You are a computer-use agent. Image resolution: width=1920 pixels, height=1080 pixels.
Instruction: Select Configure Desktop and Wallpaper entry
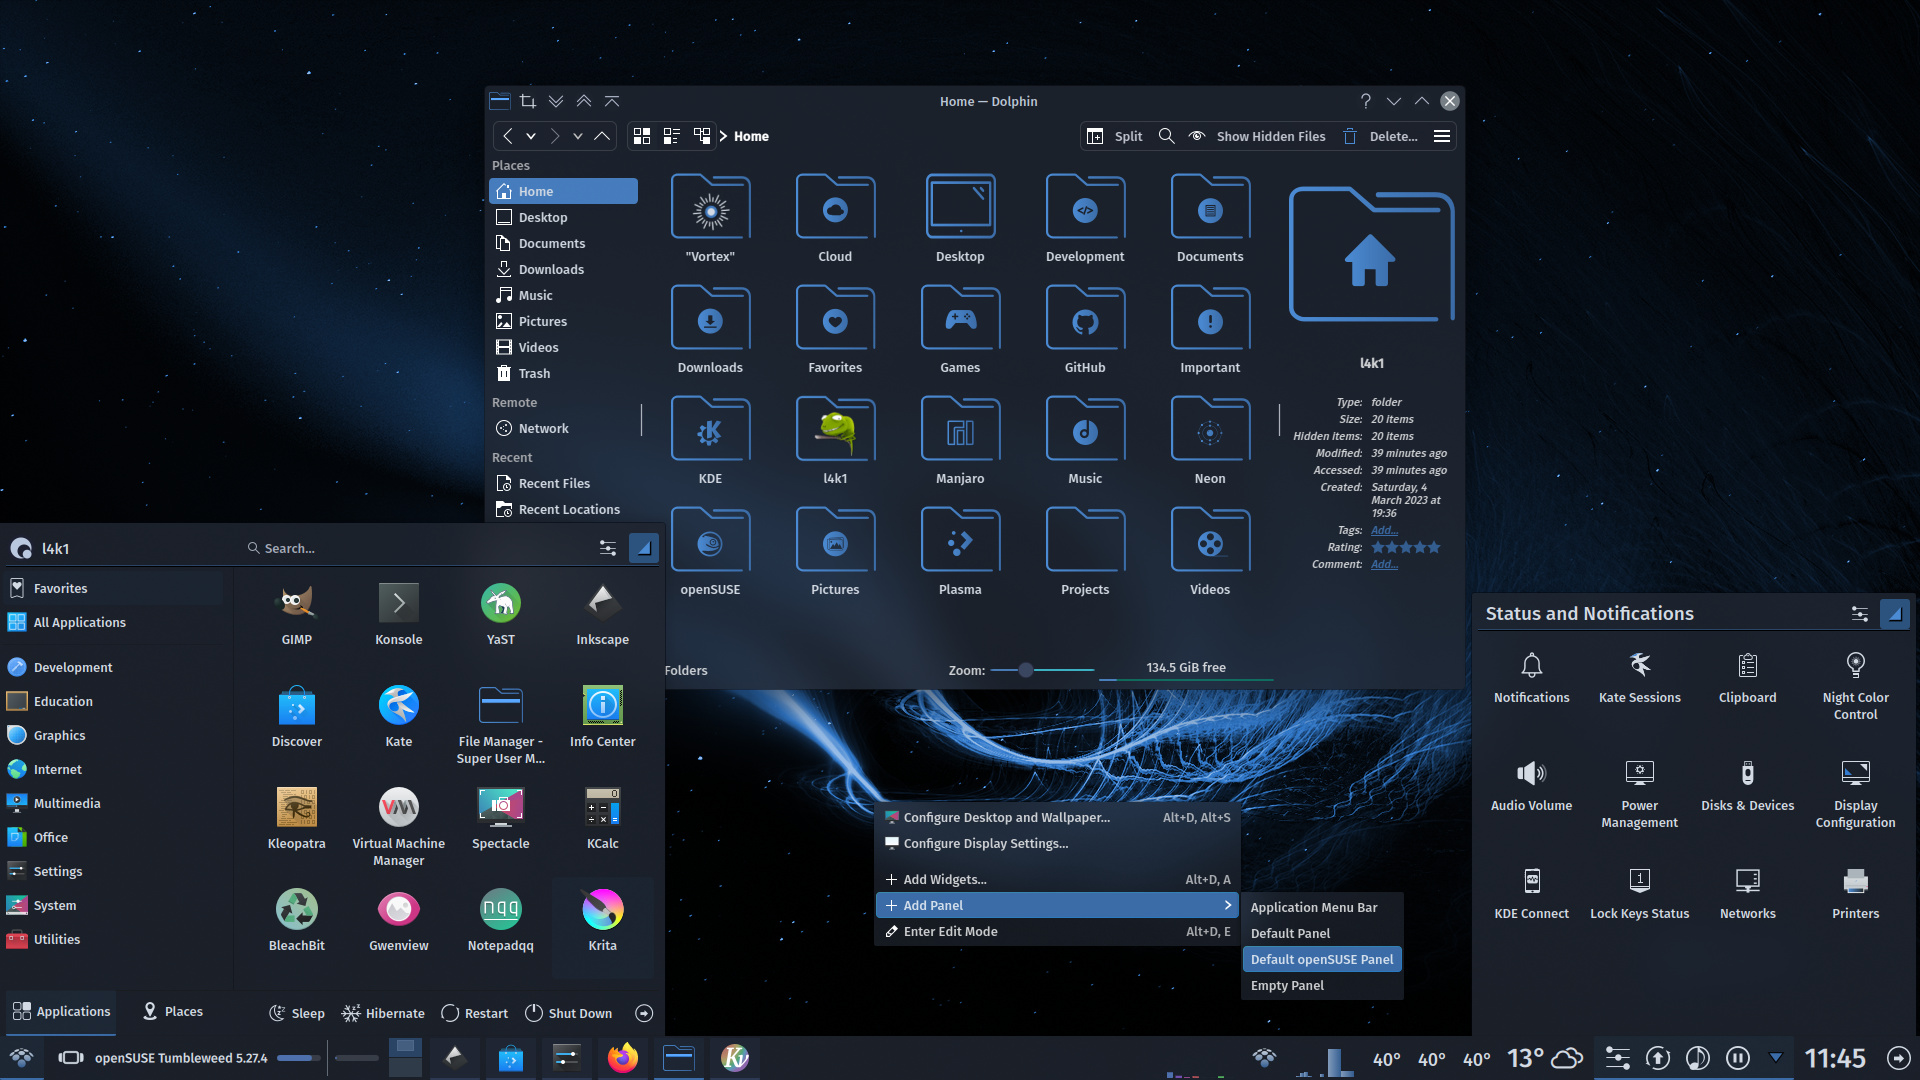click(1057, 817)
